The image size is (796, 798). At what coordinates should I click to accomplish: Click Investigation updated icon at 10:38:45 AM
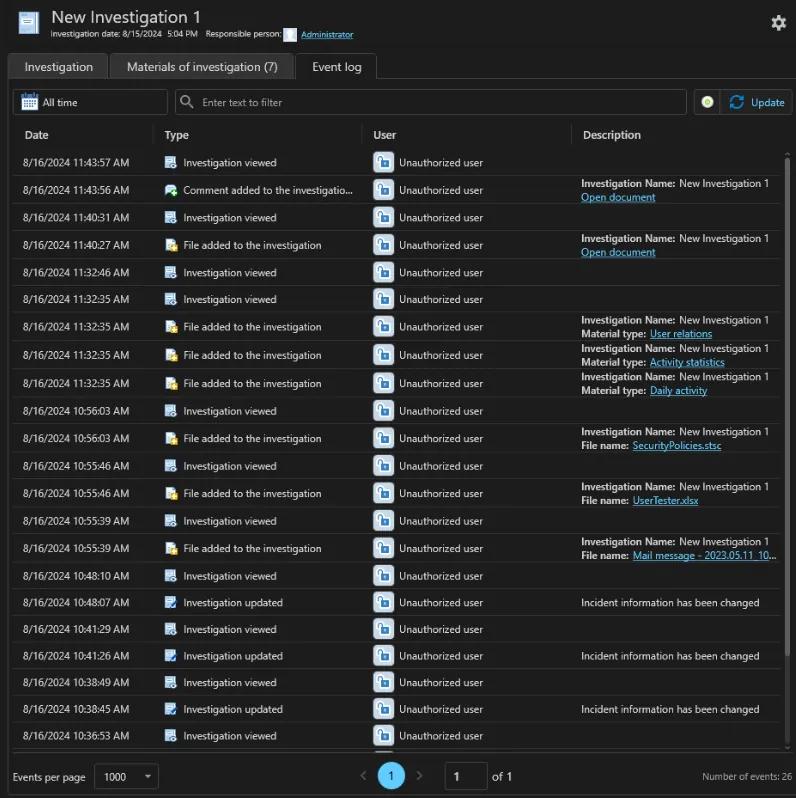point(170,709)
